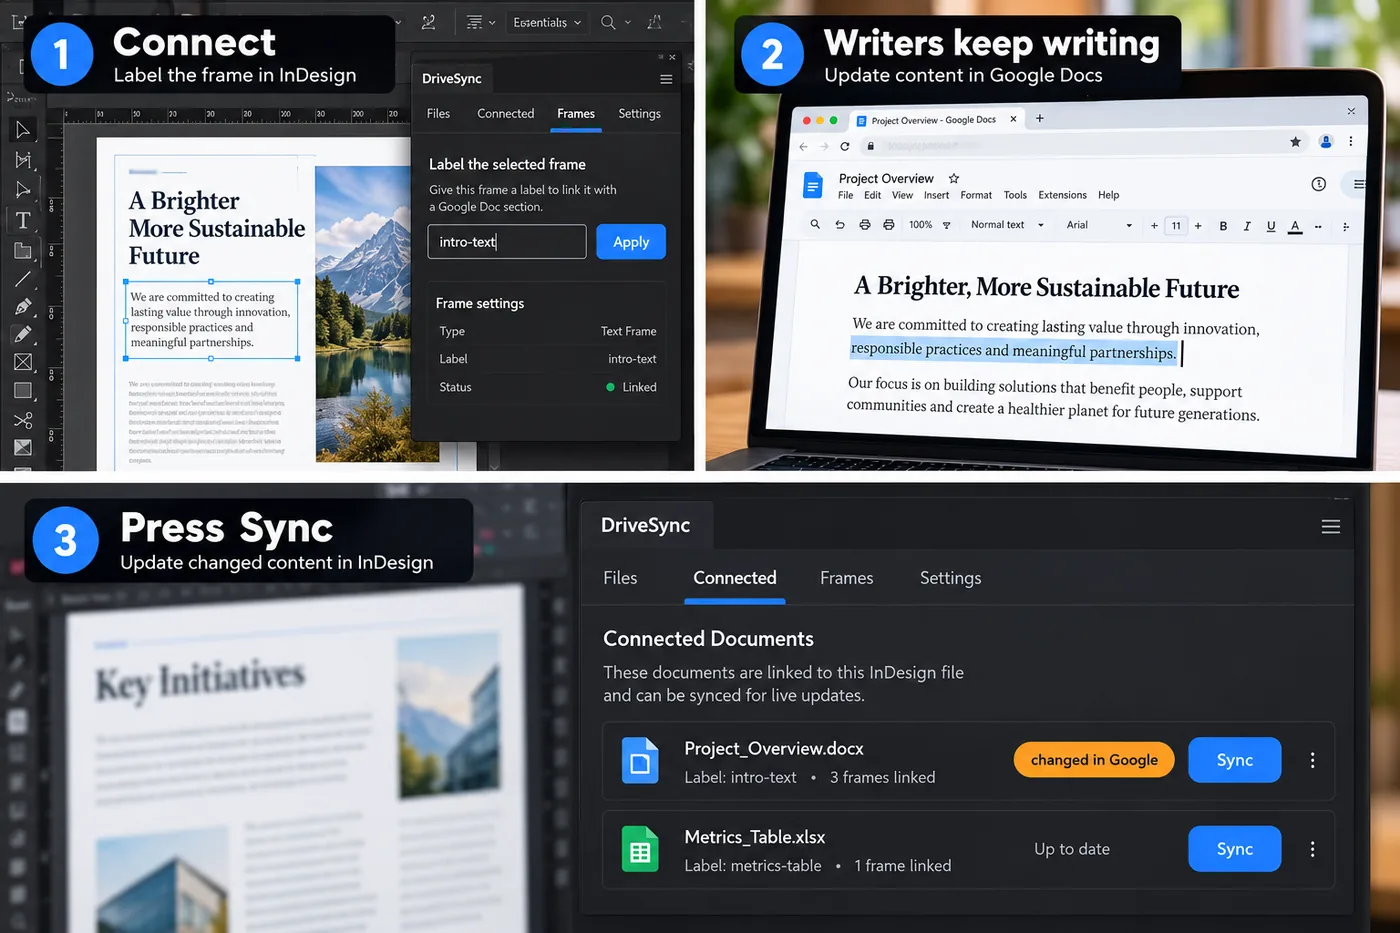
Task: Open the Insert menu in Google Docs
Action: [x=936, y=195]
